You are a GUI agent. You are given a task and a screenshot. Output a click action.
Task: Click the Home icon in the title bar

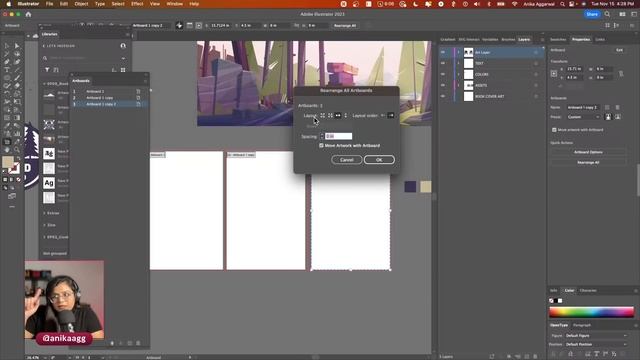(28, 14)
